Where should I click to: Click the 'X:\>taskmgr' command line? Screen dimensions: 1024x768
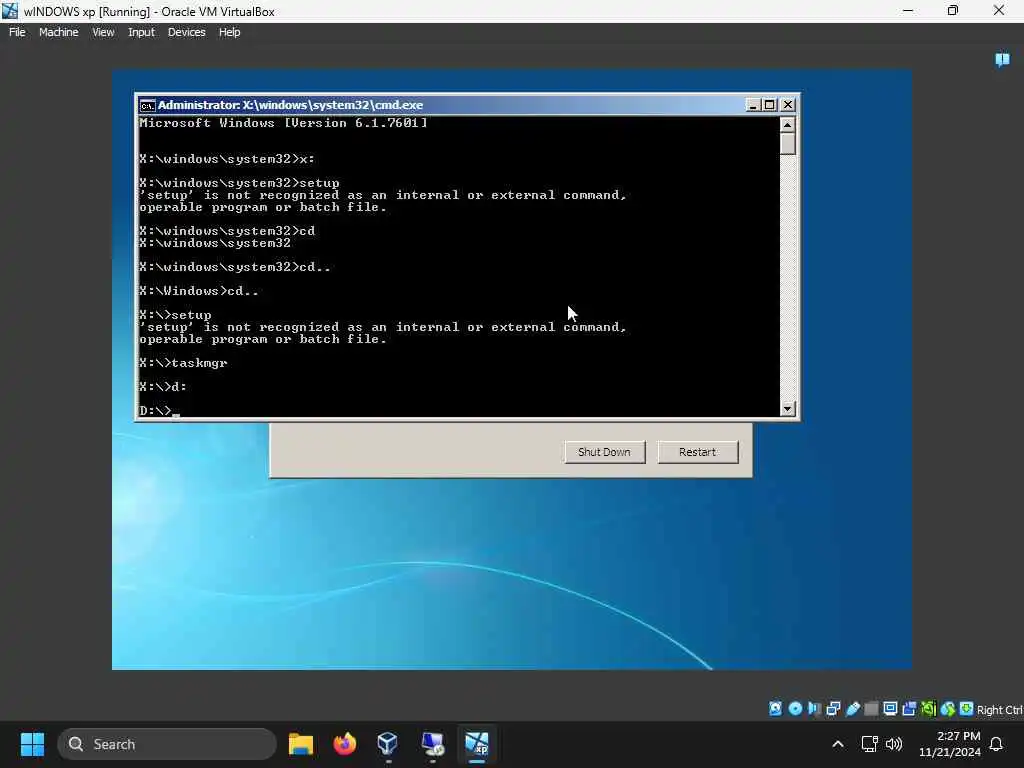click(x=184, y=362)
